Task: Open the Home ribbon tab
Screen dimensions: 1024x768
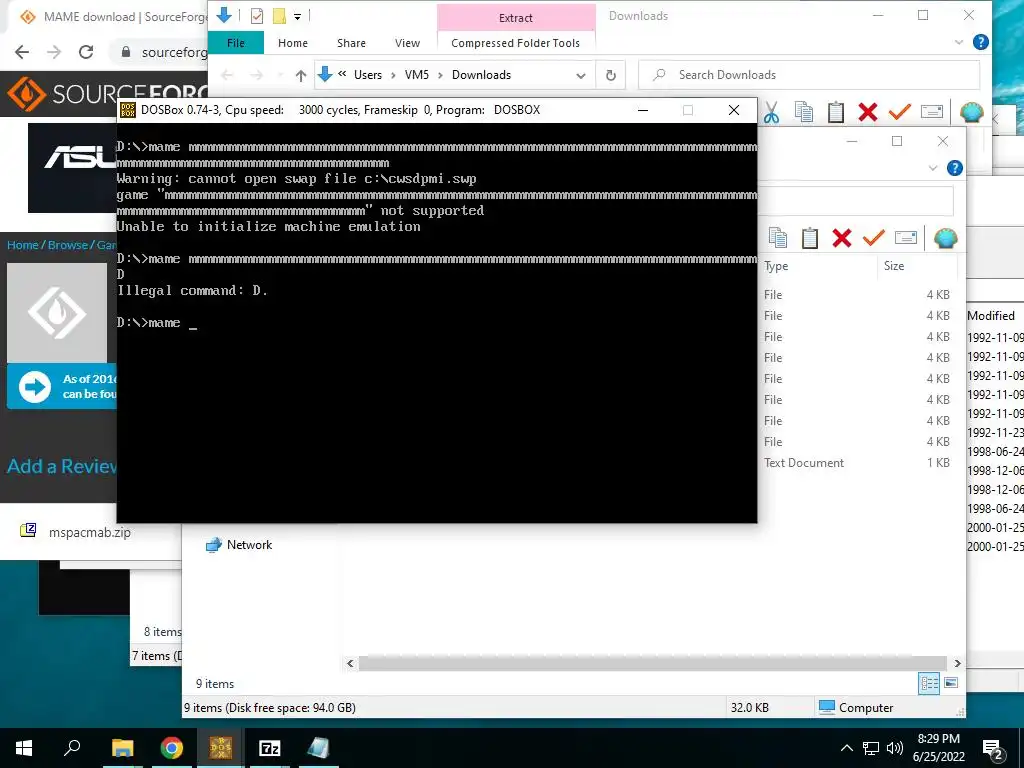Action: click(293, 43)
